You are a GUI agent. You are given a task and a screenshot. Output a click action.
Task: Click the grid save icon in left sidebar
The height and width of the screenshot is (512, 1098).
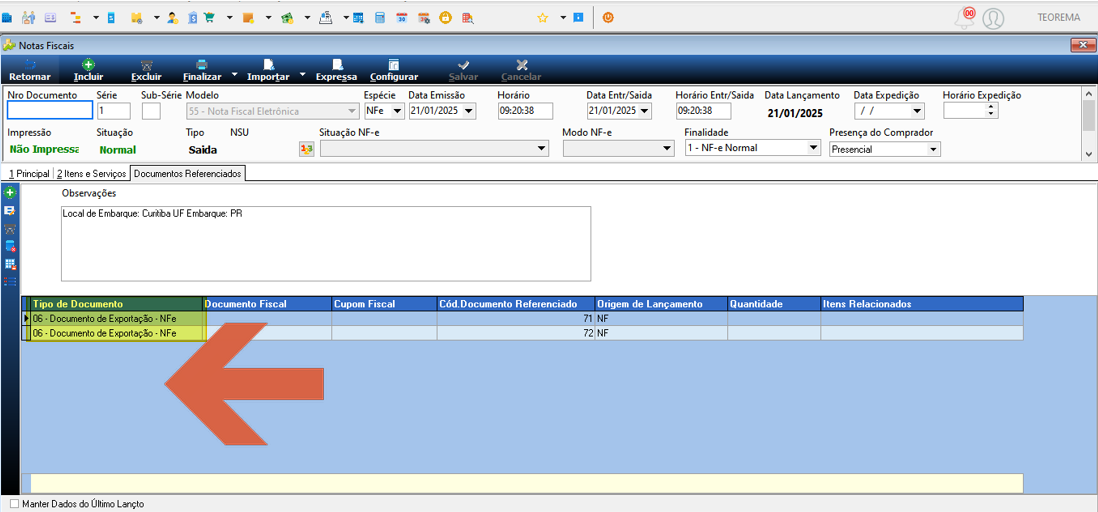[11, 264]
